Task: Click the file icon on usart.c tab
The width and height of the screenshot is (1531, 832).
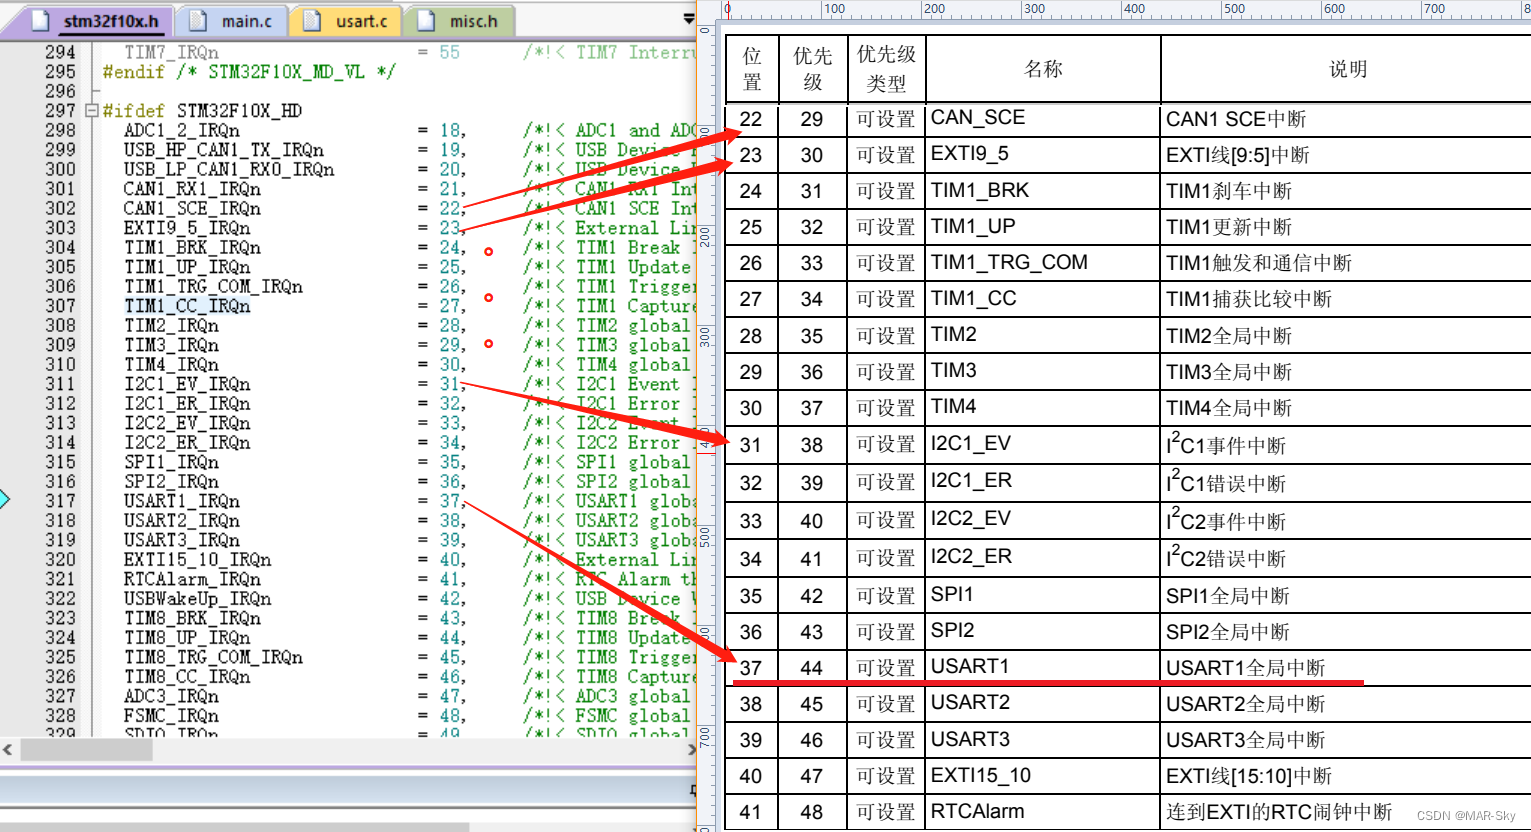Action: 312,21
